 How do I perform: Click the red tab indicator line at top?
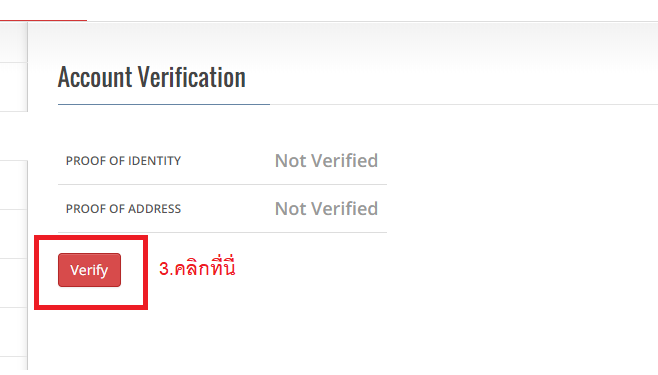[x=43, y=20]
